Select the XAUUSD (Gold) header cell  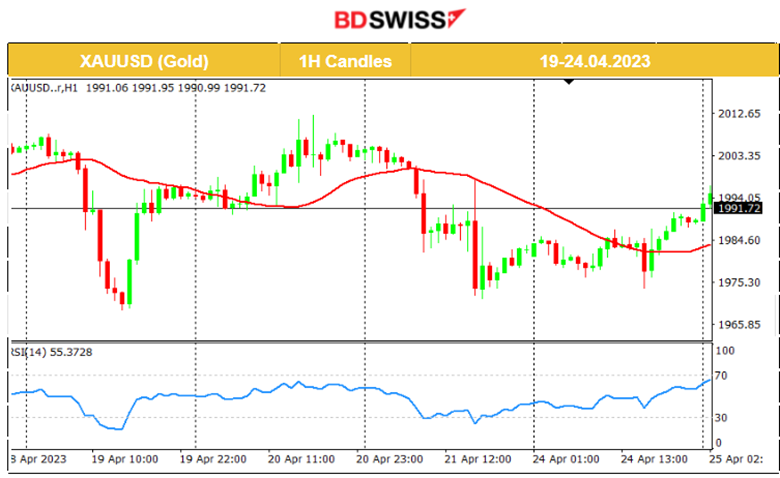(144, 61)
